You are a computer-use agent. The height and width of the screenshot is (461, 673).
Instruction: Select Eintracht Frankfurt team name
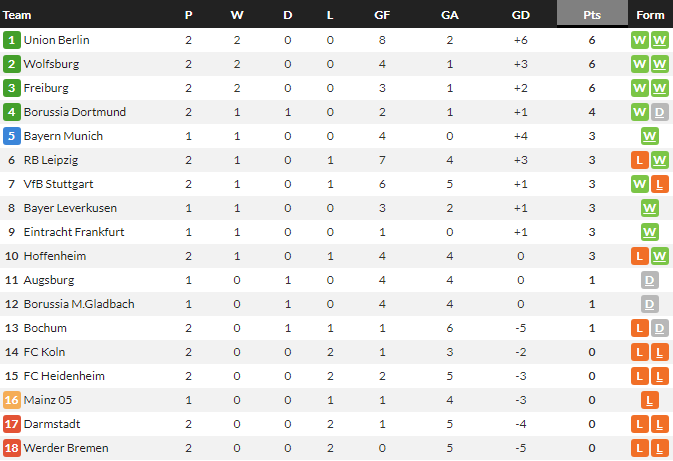point(73,232)
